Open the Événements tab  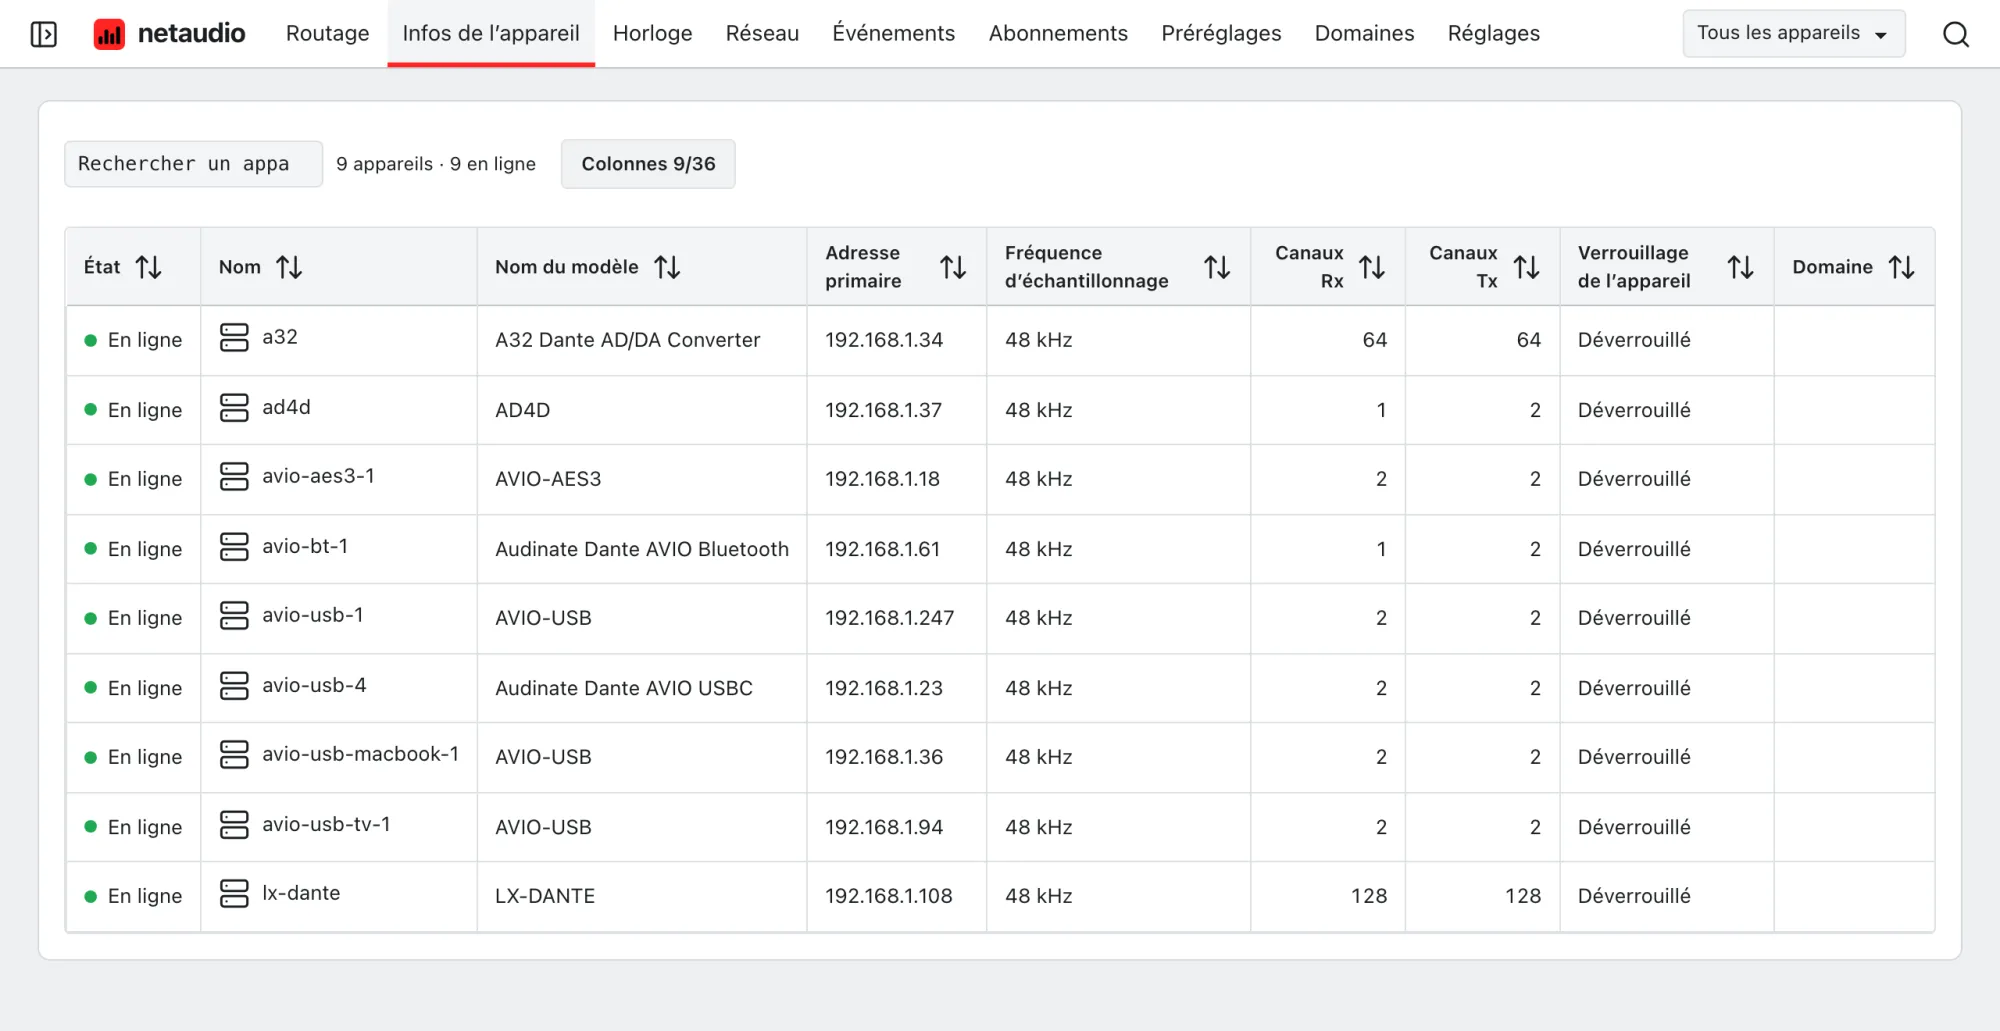(894, 34)
